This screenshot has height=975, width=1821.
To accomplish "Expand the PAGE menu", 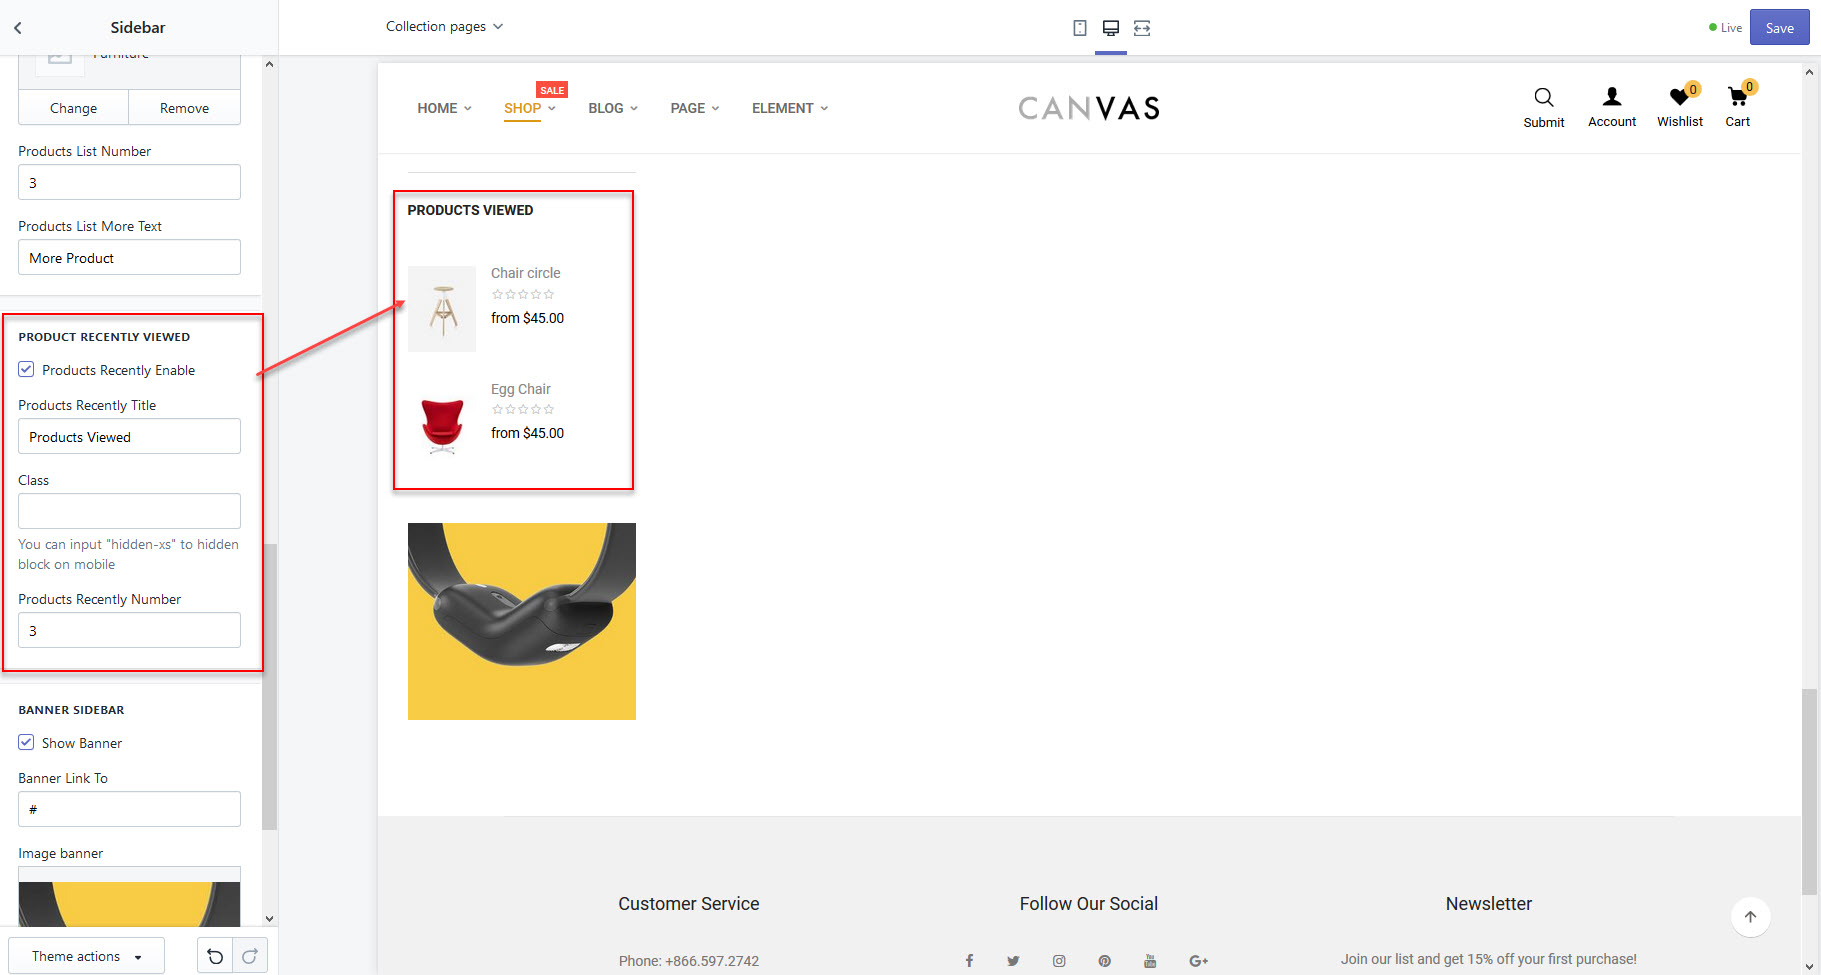I will click(694, 108).
